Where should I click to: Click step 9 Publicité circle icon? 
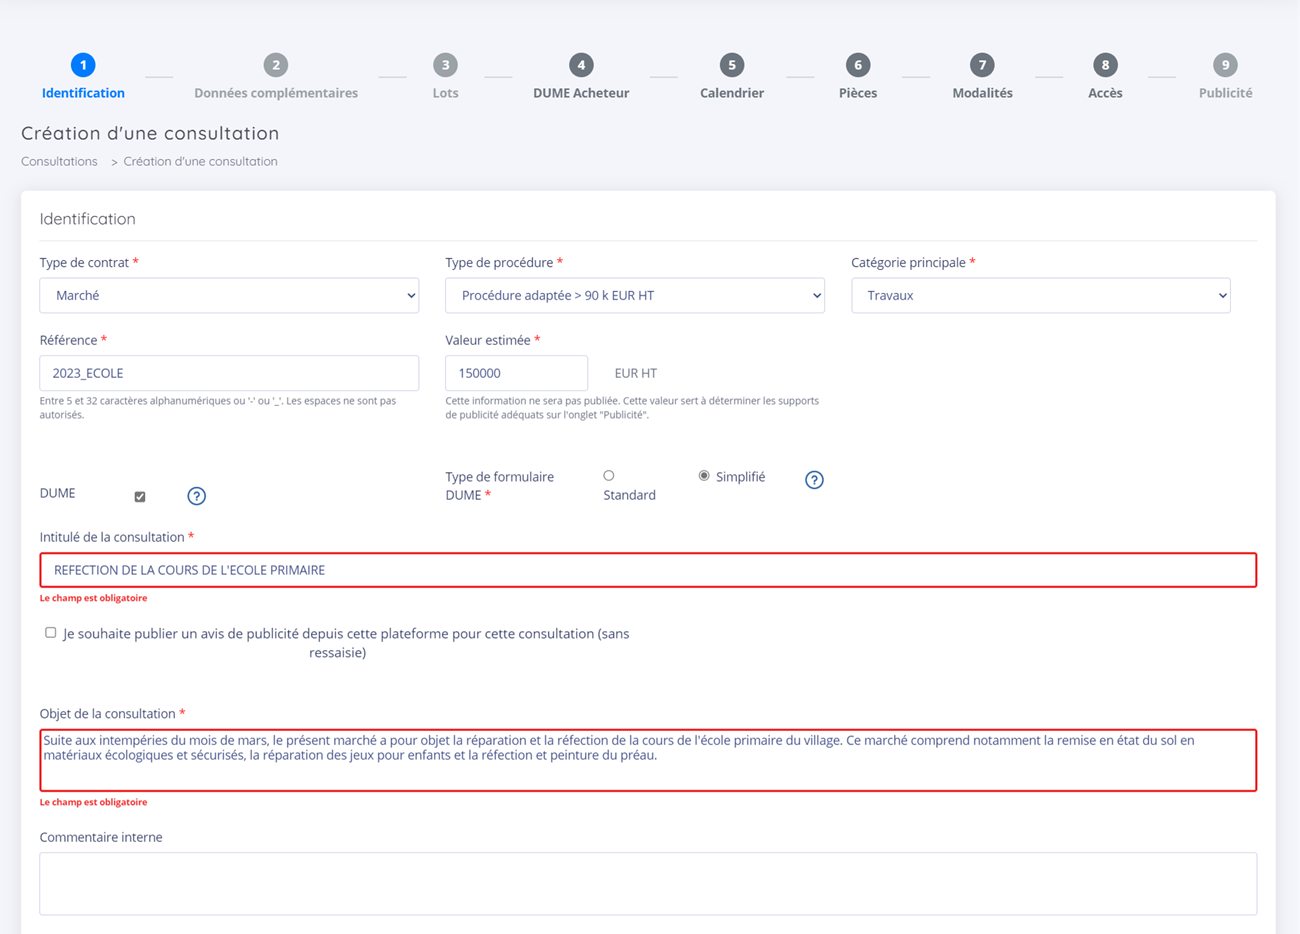(x=1225, y=65)
